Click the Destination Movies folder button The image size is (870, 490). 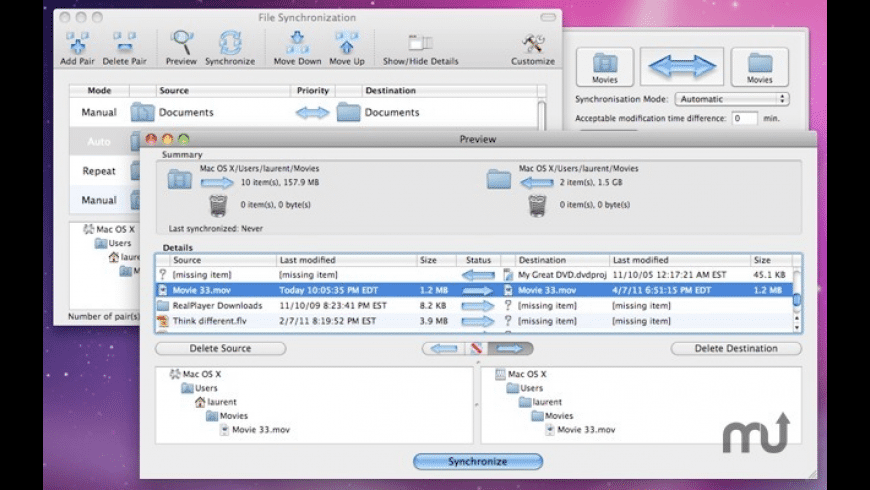coord(759,67)
